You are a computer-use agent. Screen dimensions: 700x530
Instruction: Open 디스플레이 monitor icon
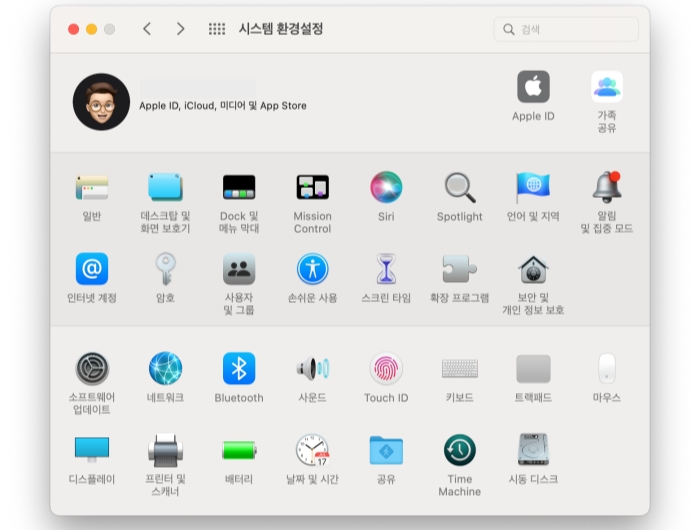coord(92,450)
